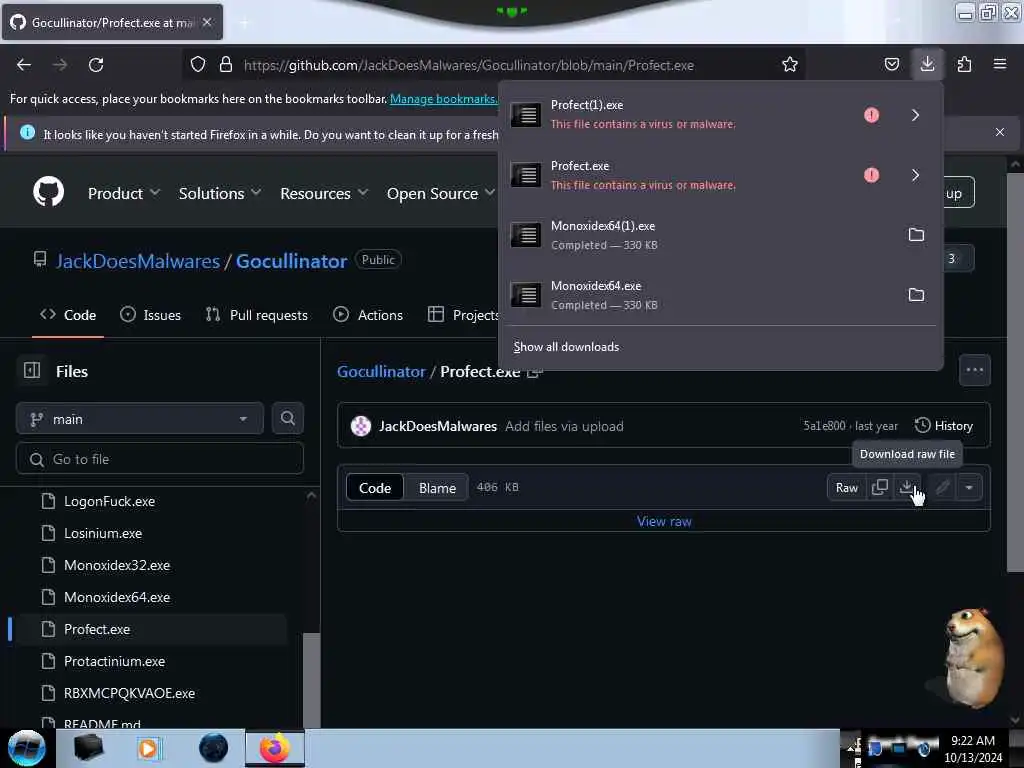Screen dimensions: 1024x768
Task: Open the three-dot more options button
Action: tap(974, 370)
